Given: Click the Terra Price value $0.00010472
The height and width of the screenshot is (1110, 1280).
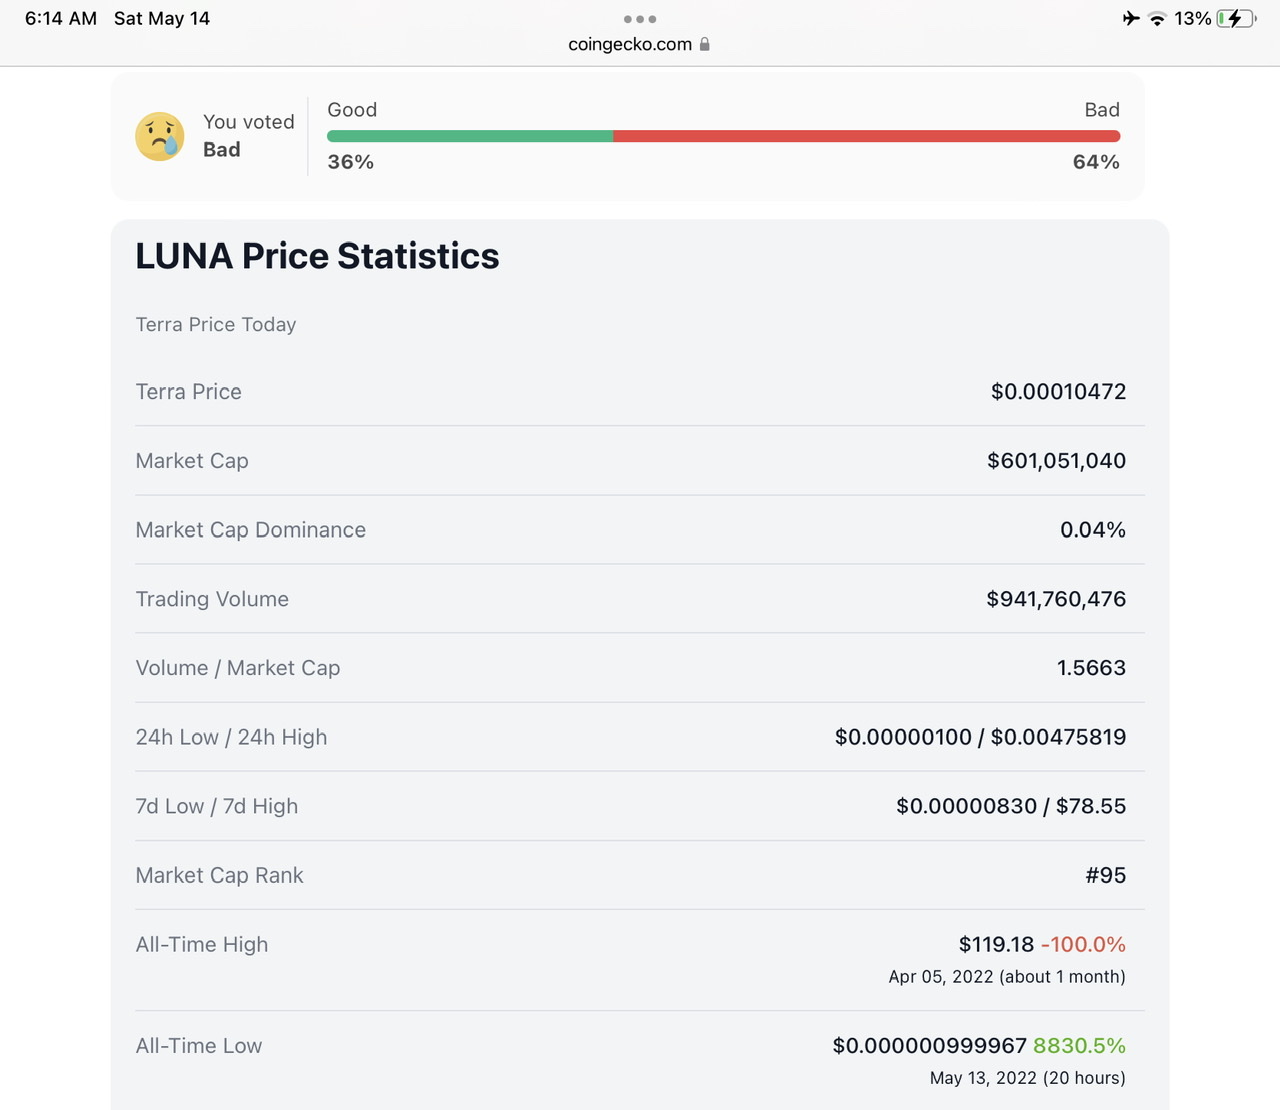Looking at the screenshot, I should (x=1058, y=392).
